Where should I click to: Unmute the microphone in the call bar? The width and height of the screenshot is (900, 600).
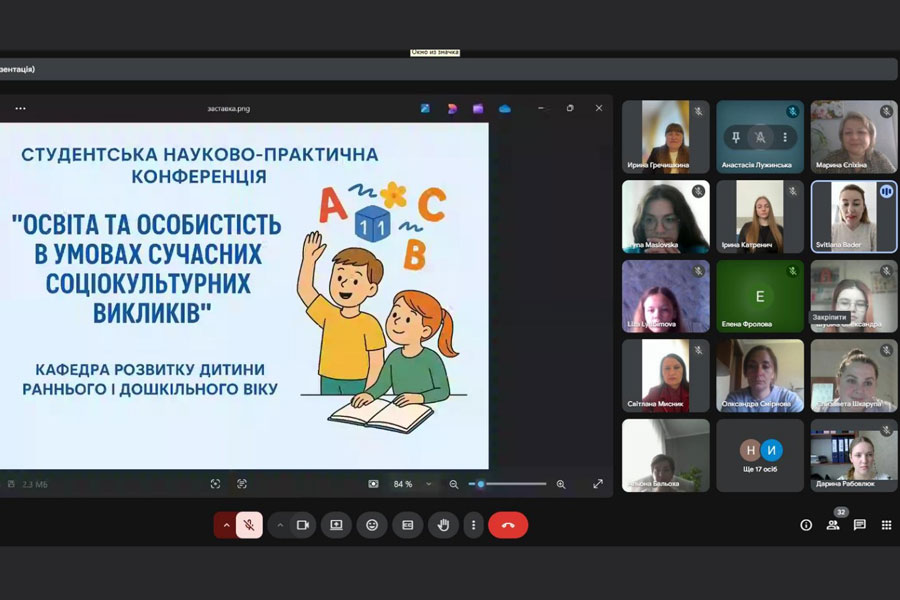point(249,525)
